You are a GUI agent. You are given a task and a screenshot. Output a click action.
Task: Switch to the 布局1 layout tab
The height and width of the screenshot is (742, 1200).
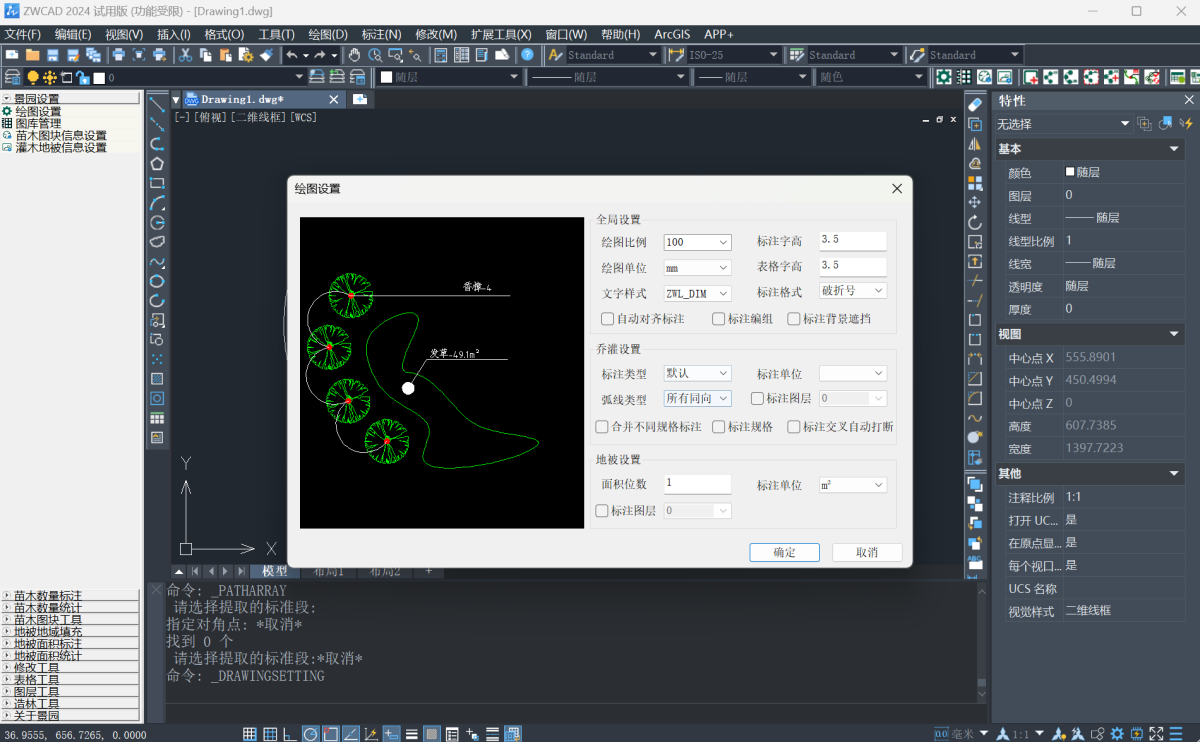329,571
